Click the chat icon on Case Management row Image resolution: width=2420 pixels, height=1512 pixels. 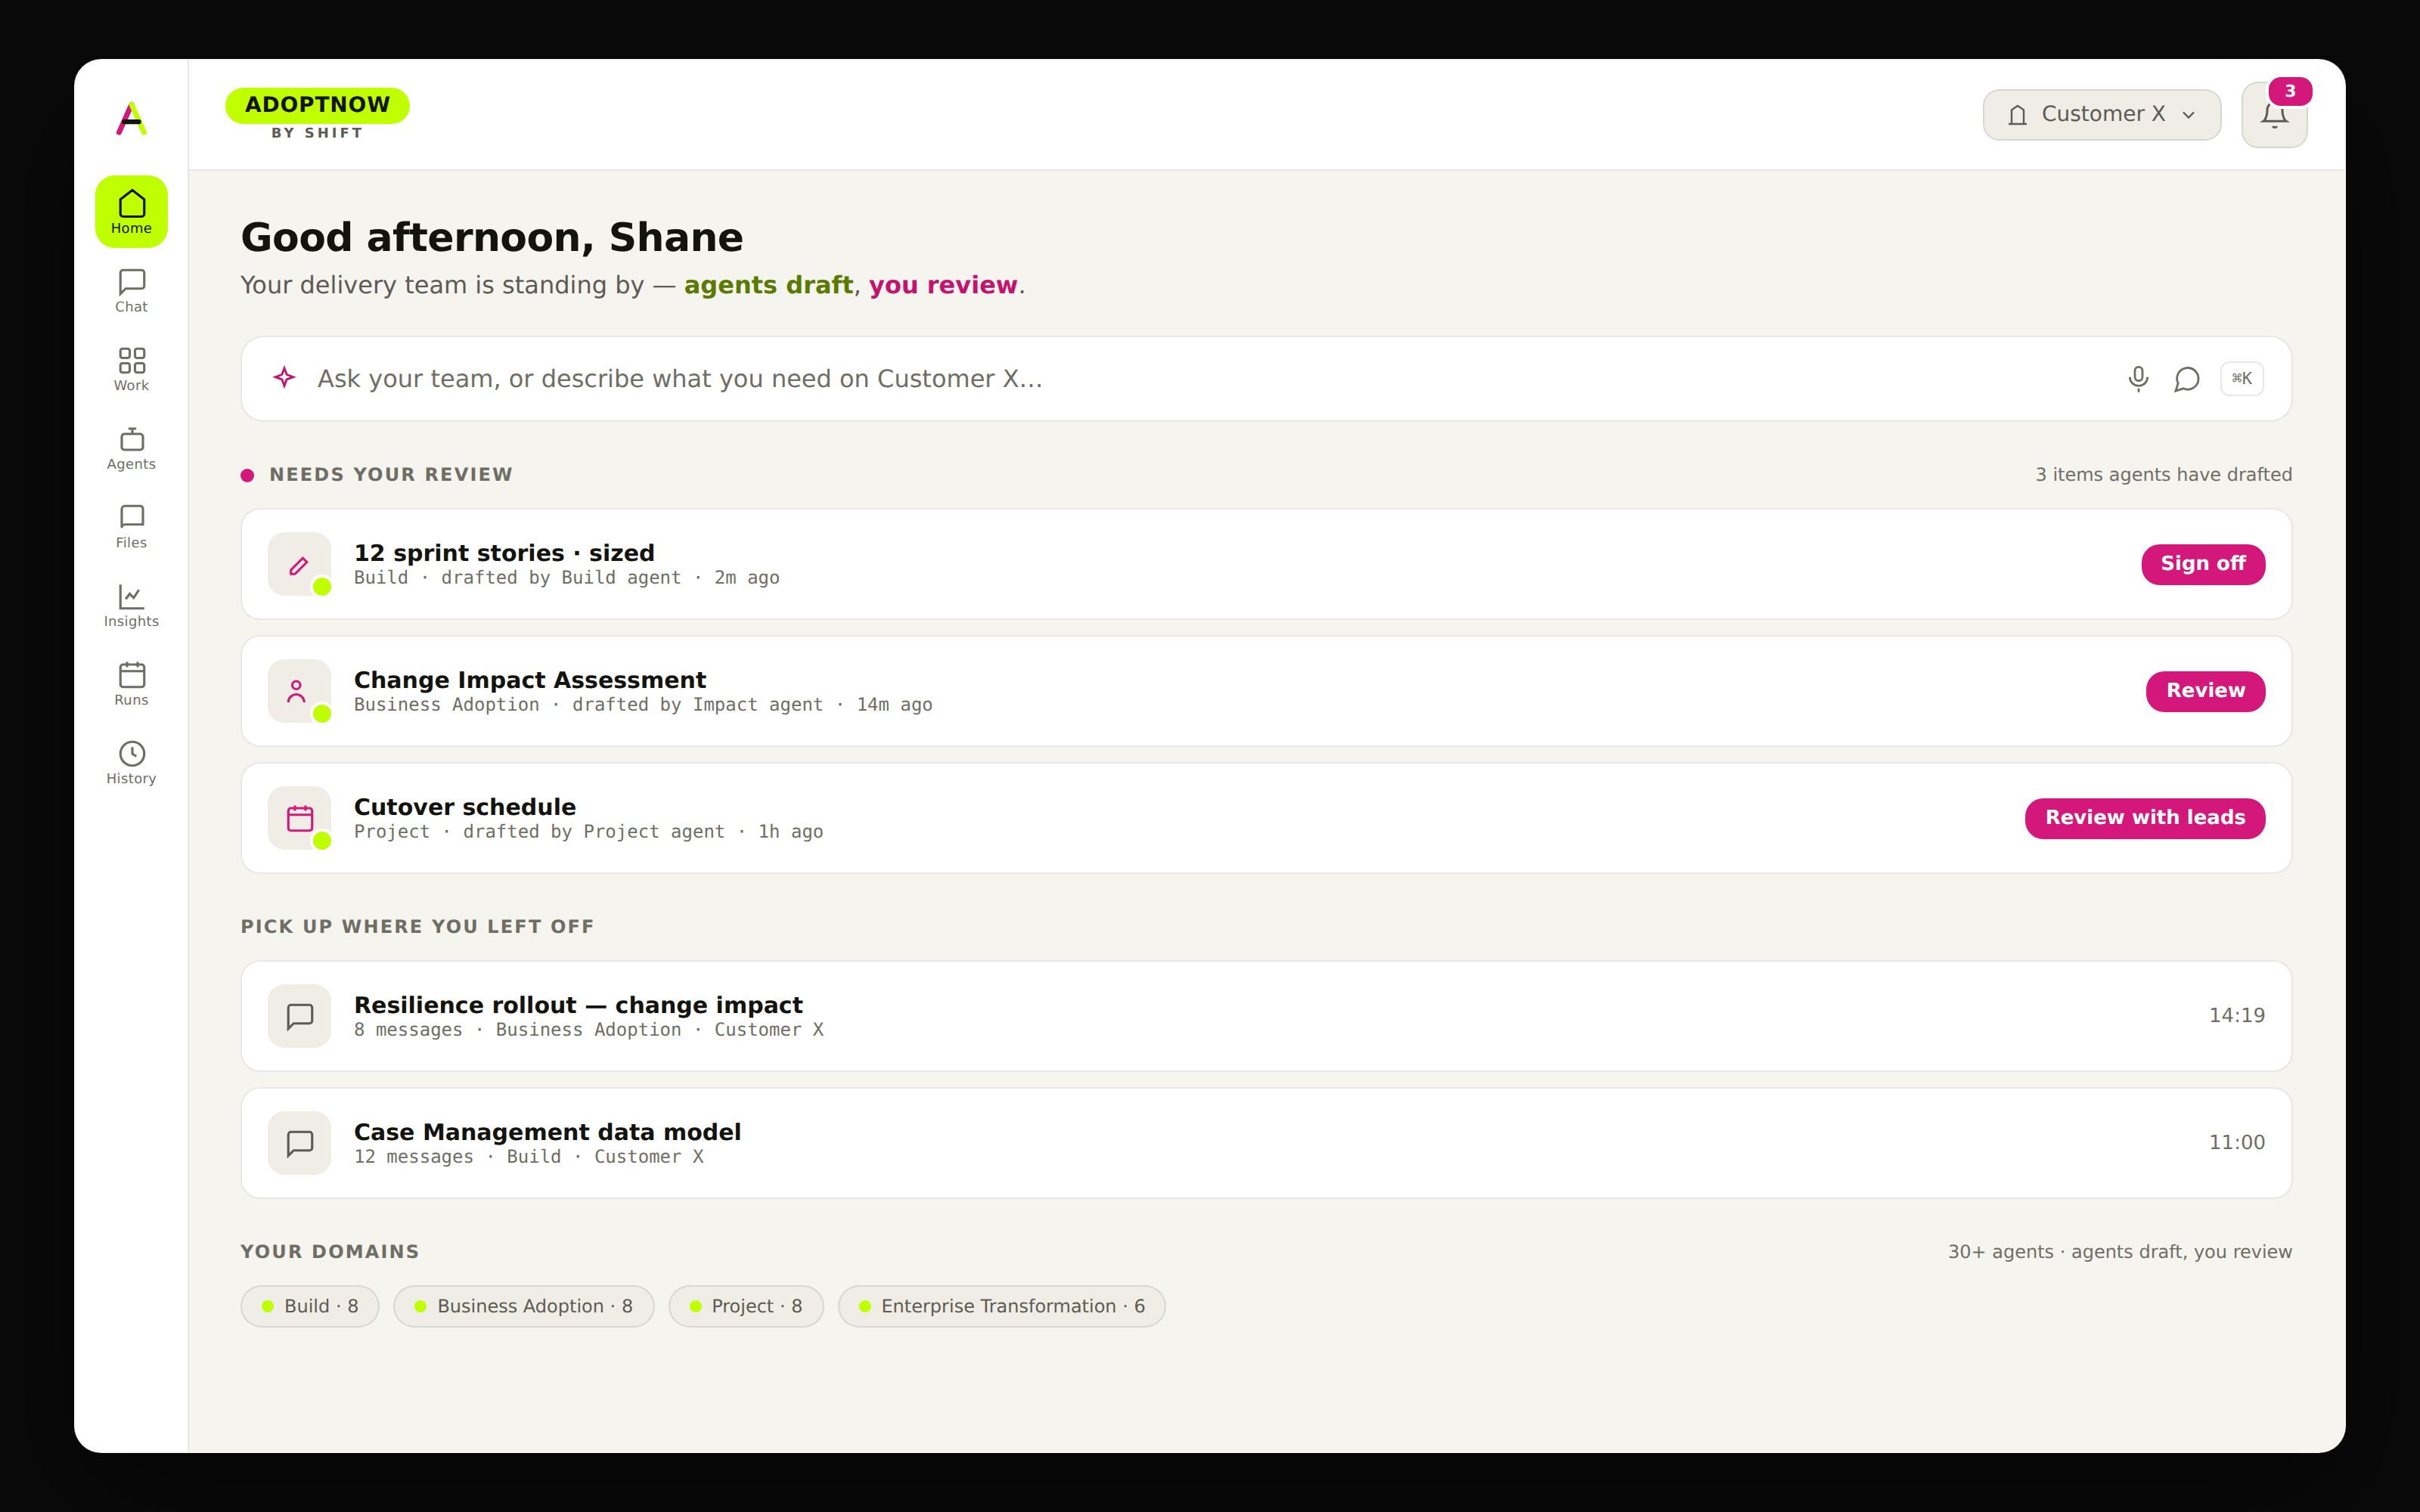click(299, 1144)
